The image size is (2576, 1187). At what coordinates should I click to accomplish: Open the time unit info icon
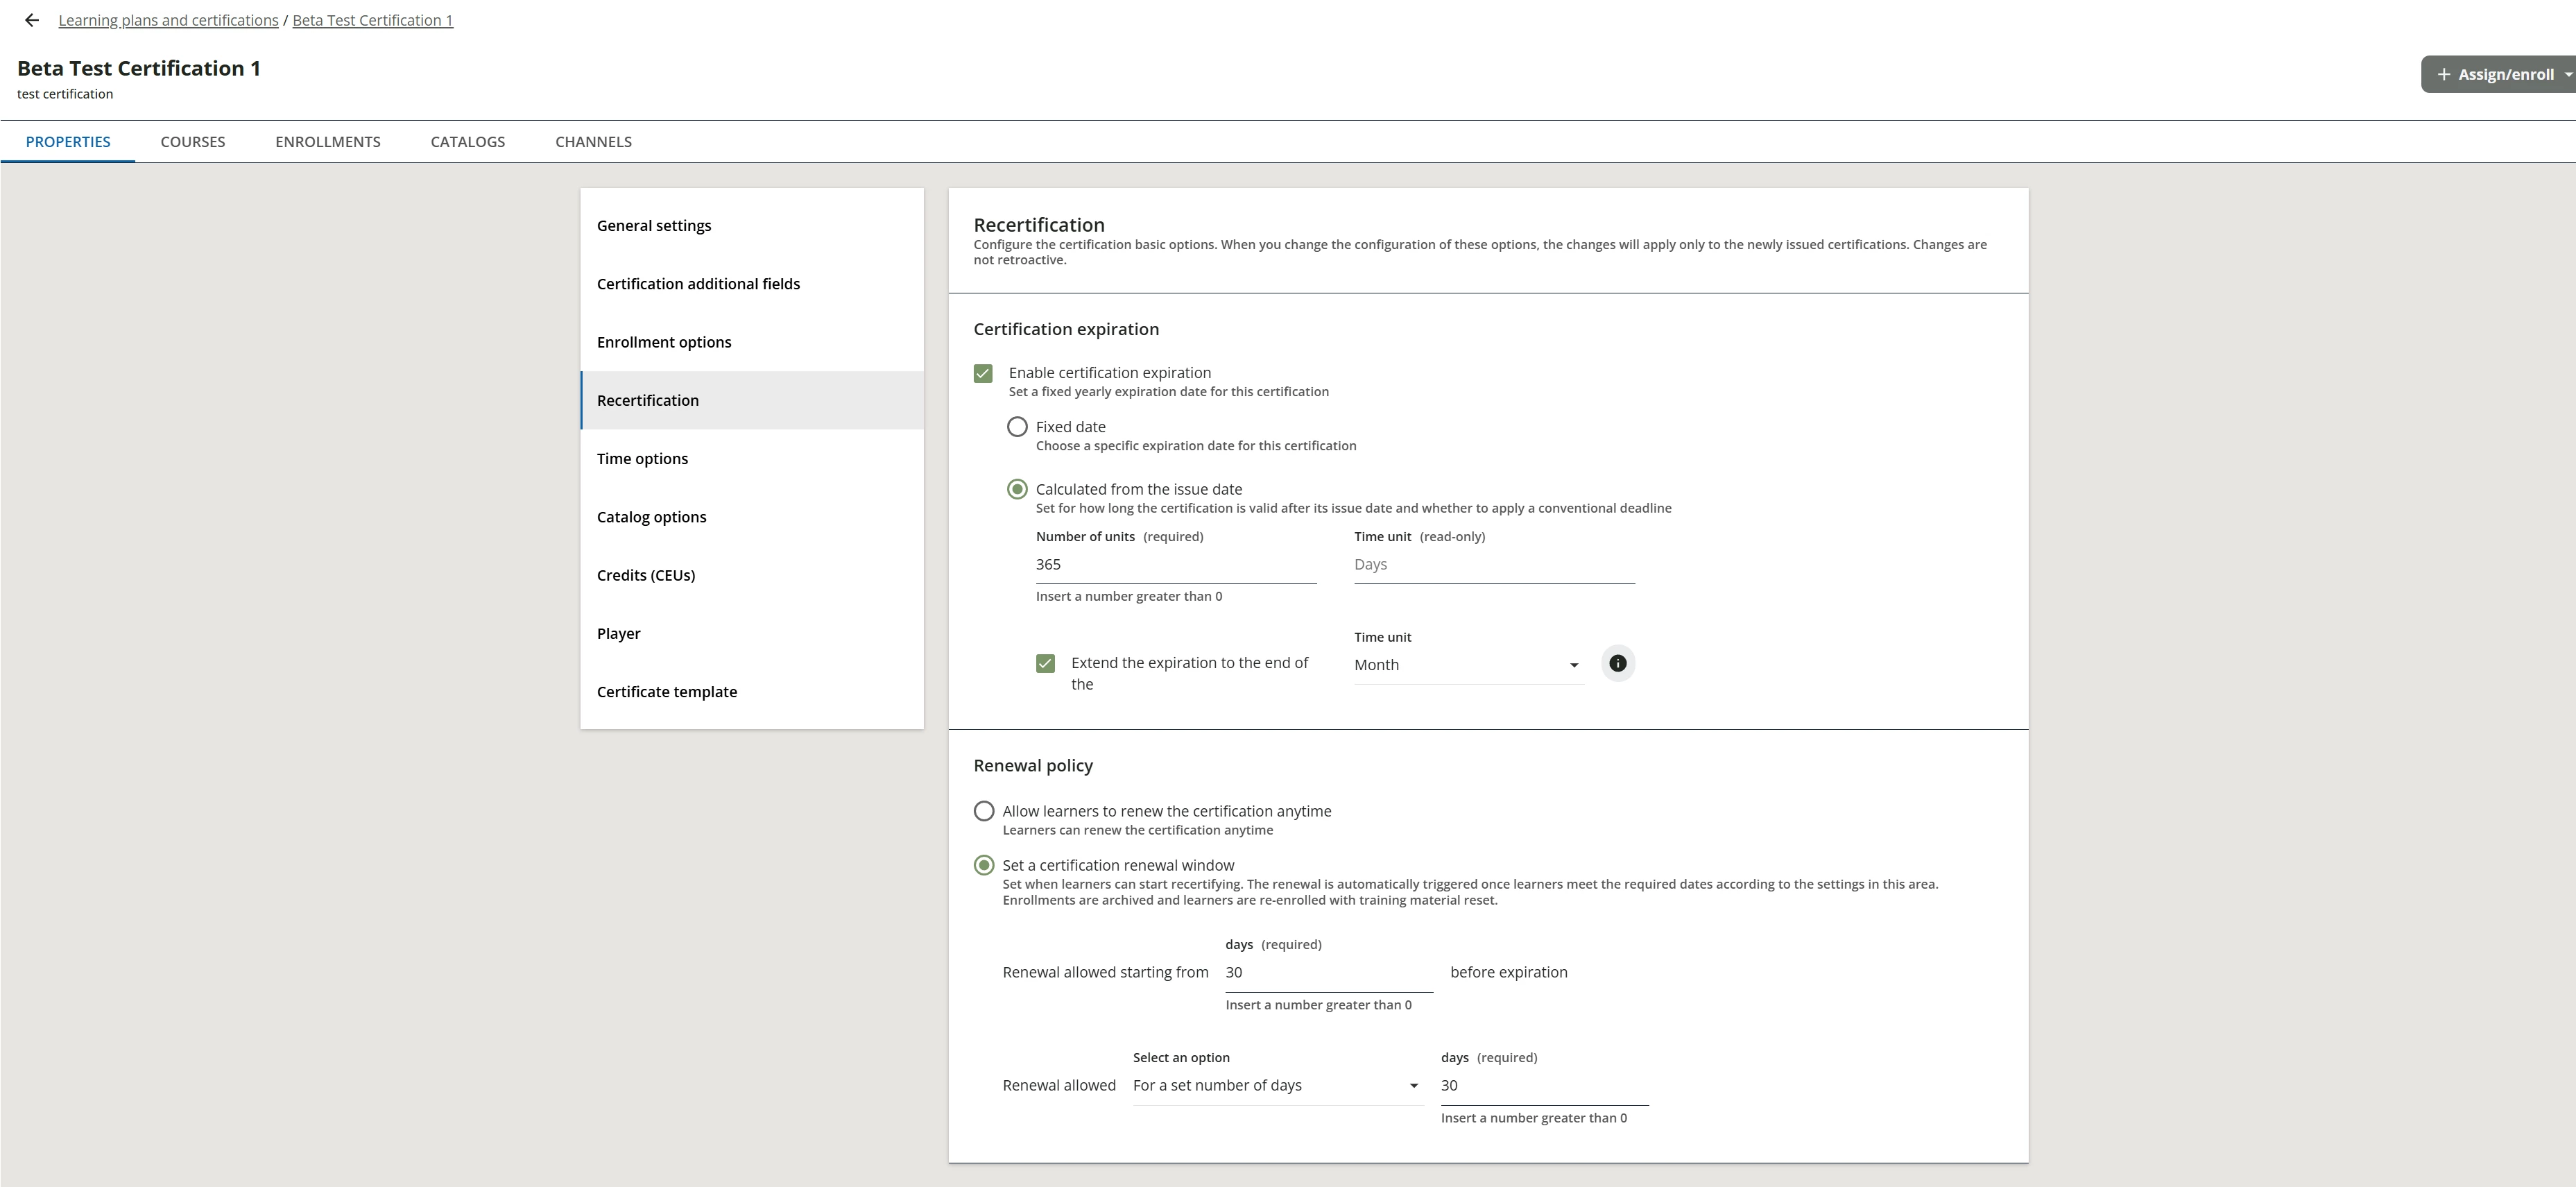click(1617, 663)
